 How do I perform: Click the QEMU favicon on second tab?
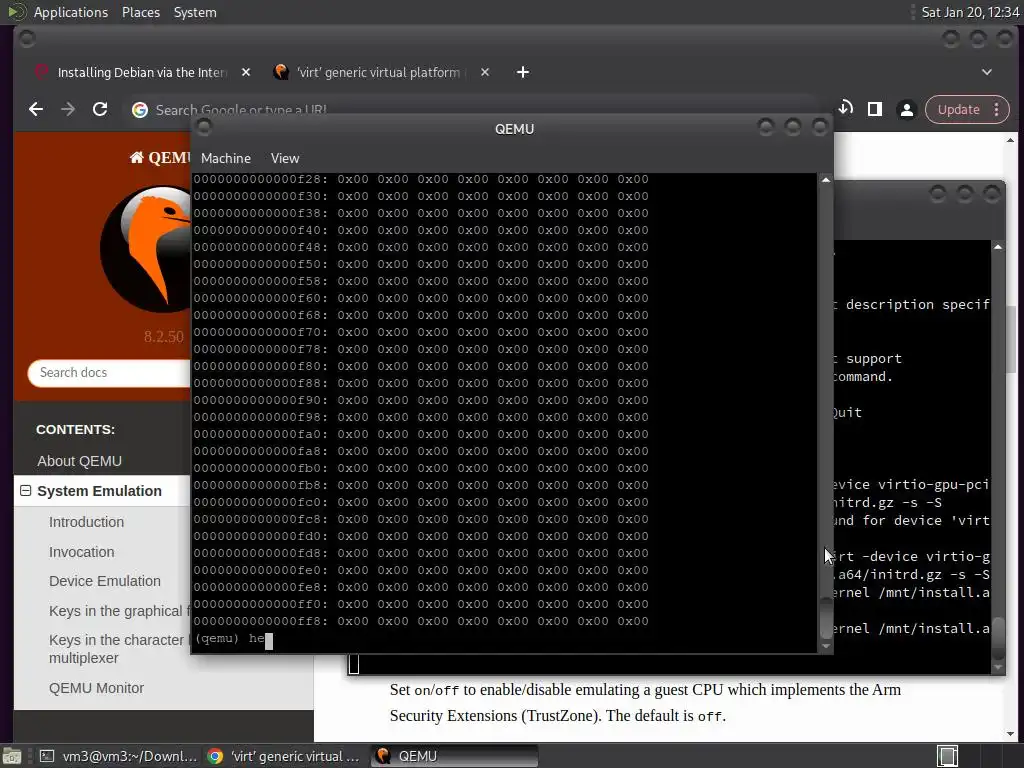tap(281, 72)
